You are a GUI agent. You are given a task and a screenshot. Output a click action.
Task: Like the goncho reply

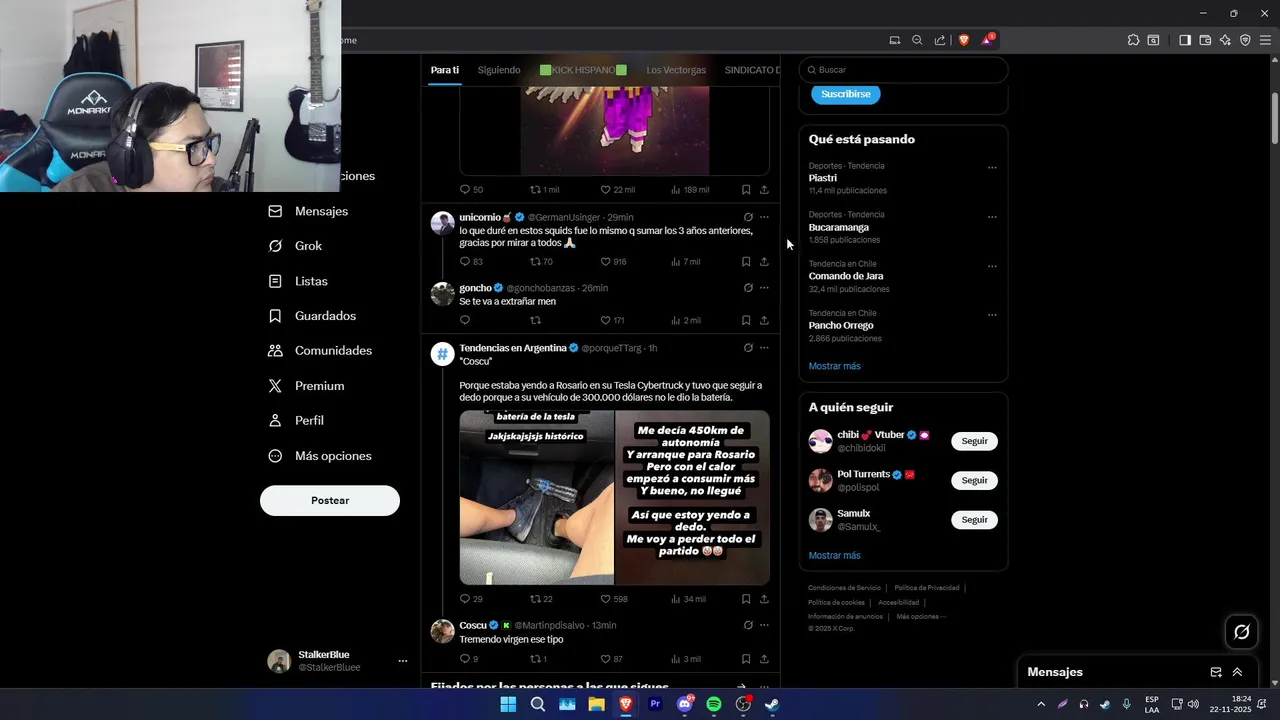(605, 321)
